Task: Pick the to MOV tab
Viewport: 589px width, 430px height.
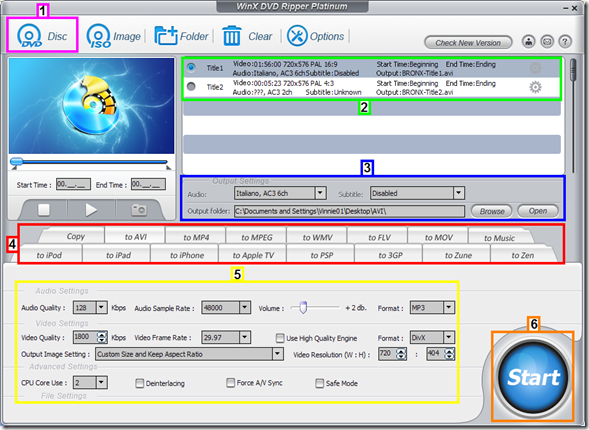Action: pos(439,237)
